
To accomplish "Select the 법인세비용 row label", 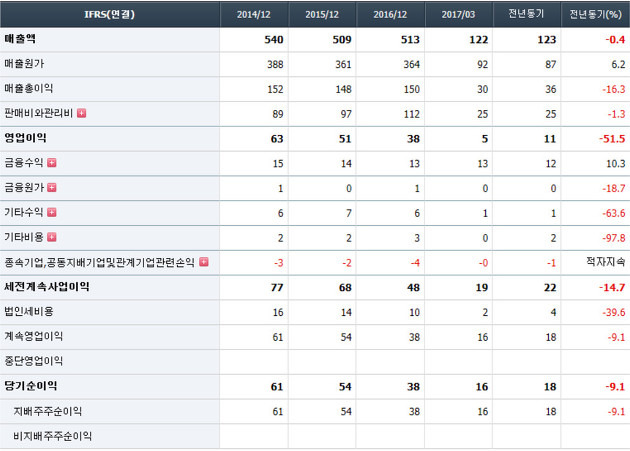I will pos(29,312).
